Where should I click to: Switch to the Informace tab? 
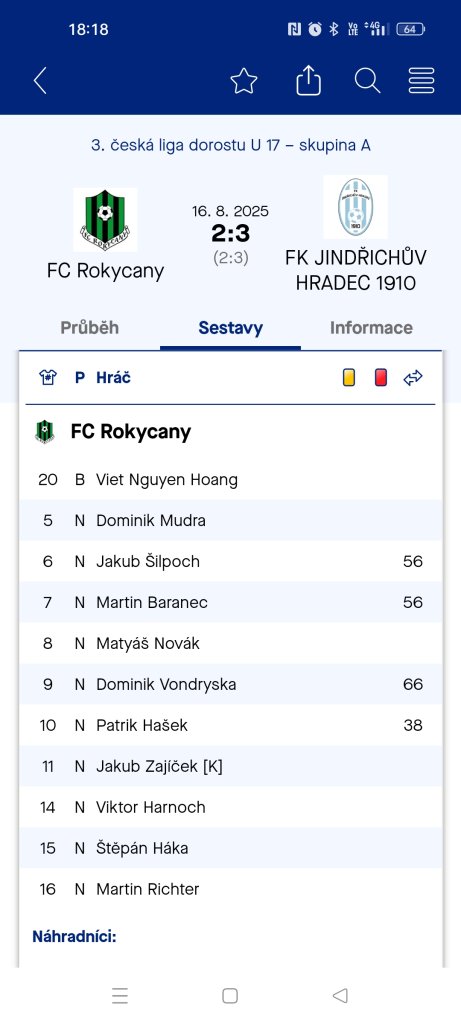(x=371, y=328)
